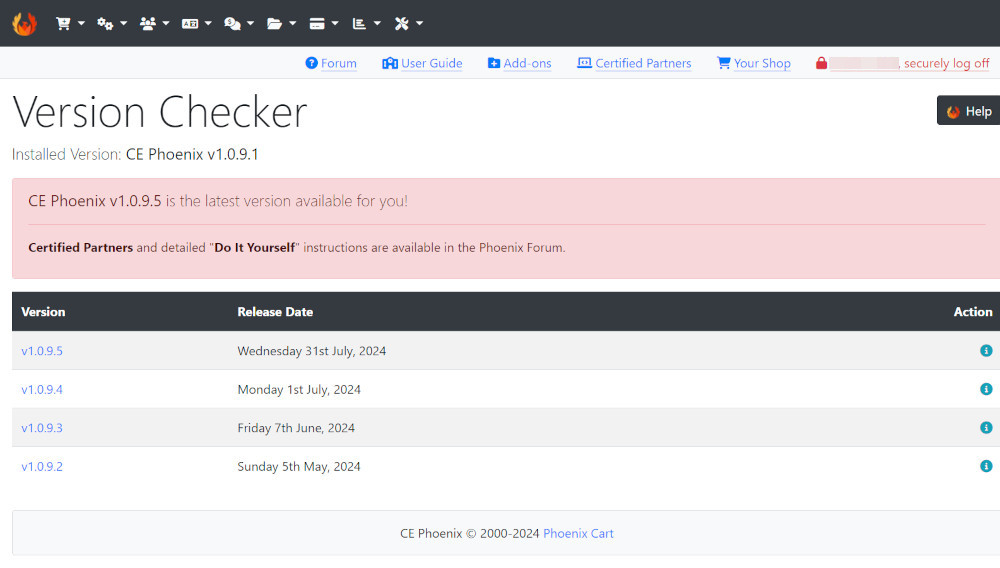This screenshot has height=568, width=1000.
Task: Click the info icon for v1.0.9.3
Action: (x=986, y=428)
